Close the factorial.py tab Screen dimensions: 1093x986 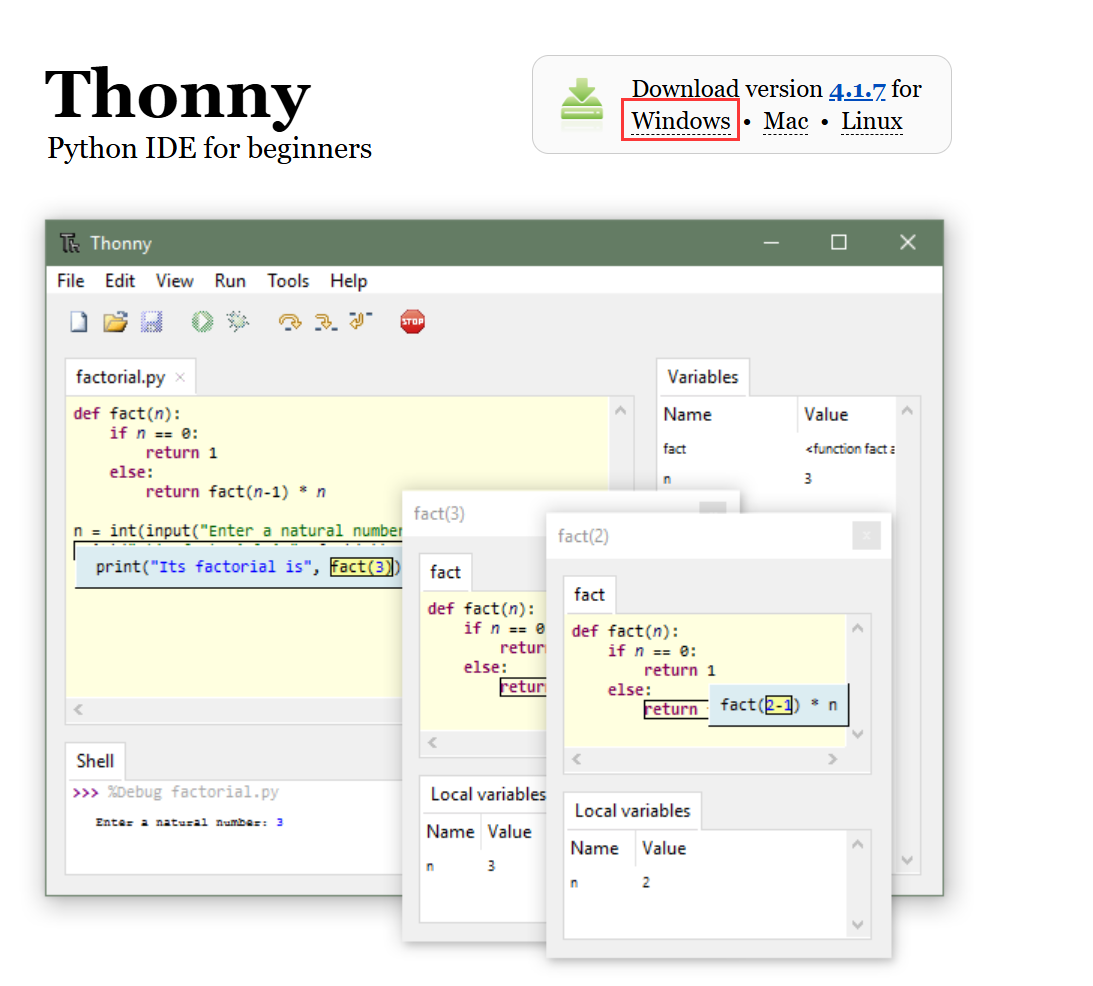pos(180,377)
